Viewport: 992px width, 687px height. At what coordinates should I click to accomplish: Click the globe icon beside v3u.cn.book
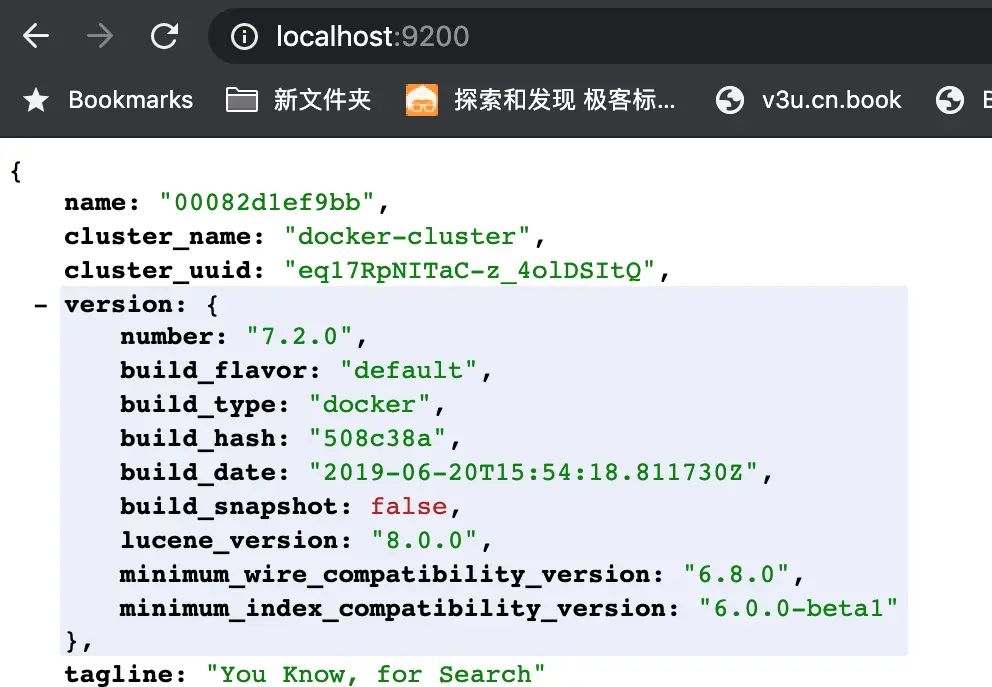(729, 100)
